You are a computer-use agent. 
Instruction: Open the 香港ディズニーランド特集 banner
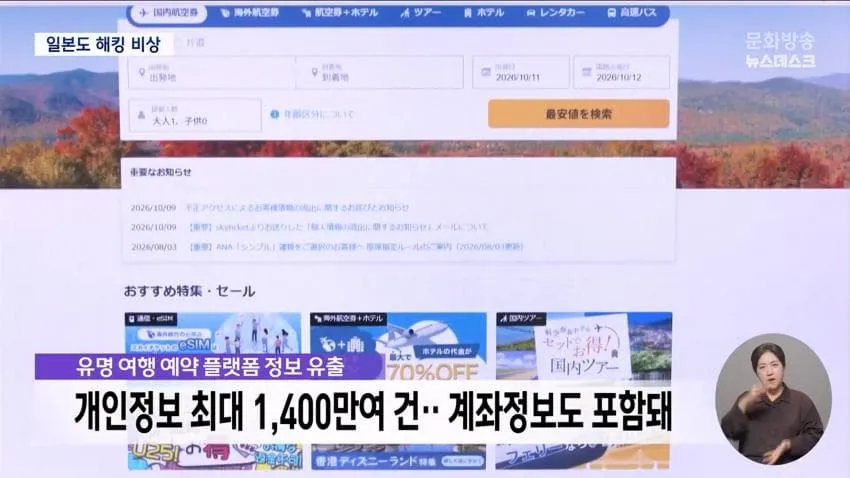pyautogui.click(x=398, y=457)
